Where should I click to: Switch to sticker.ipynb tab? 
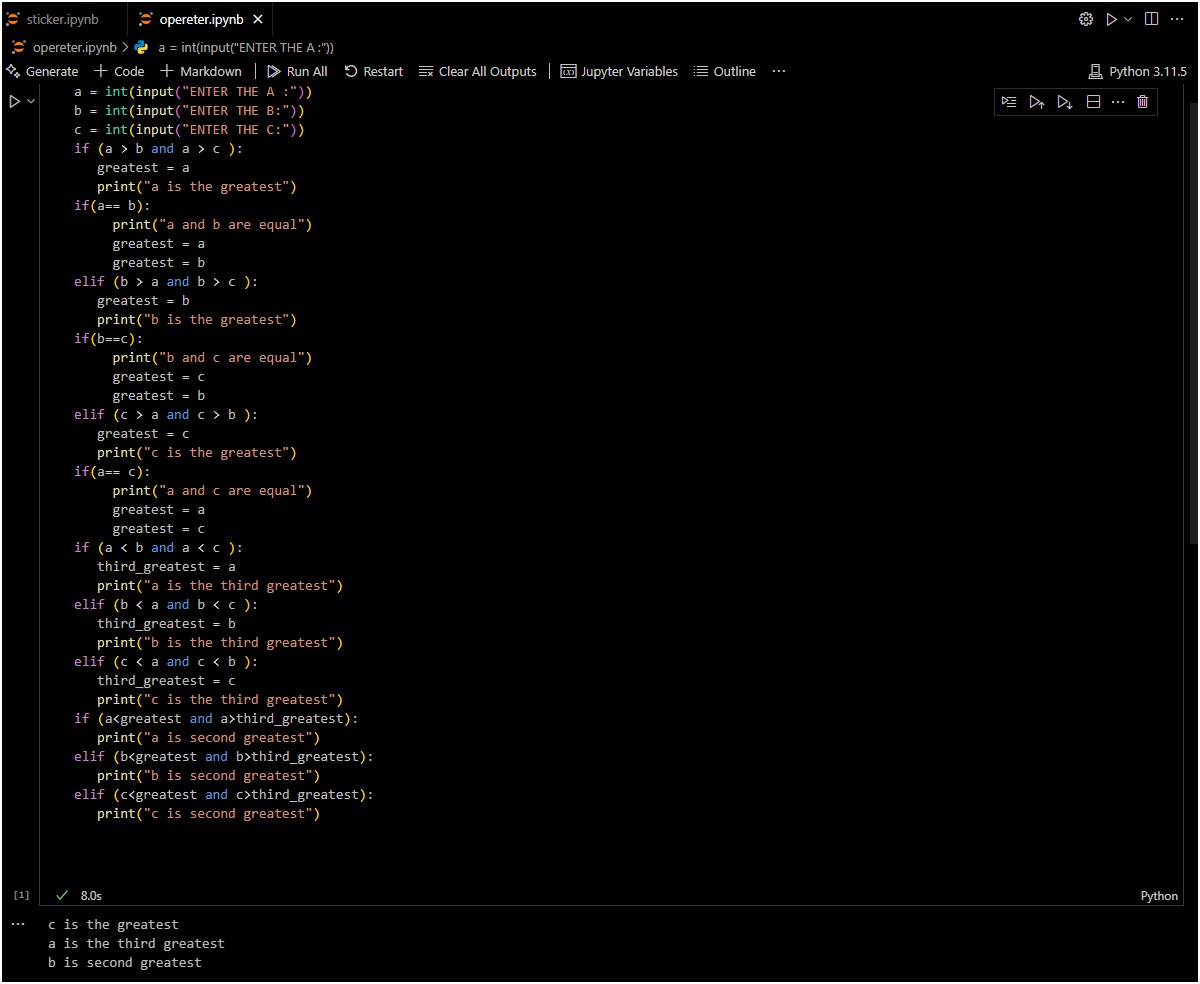point(62,19)
